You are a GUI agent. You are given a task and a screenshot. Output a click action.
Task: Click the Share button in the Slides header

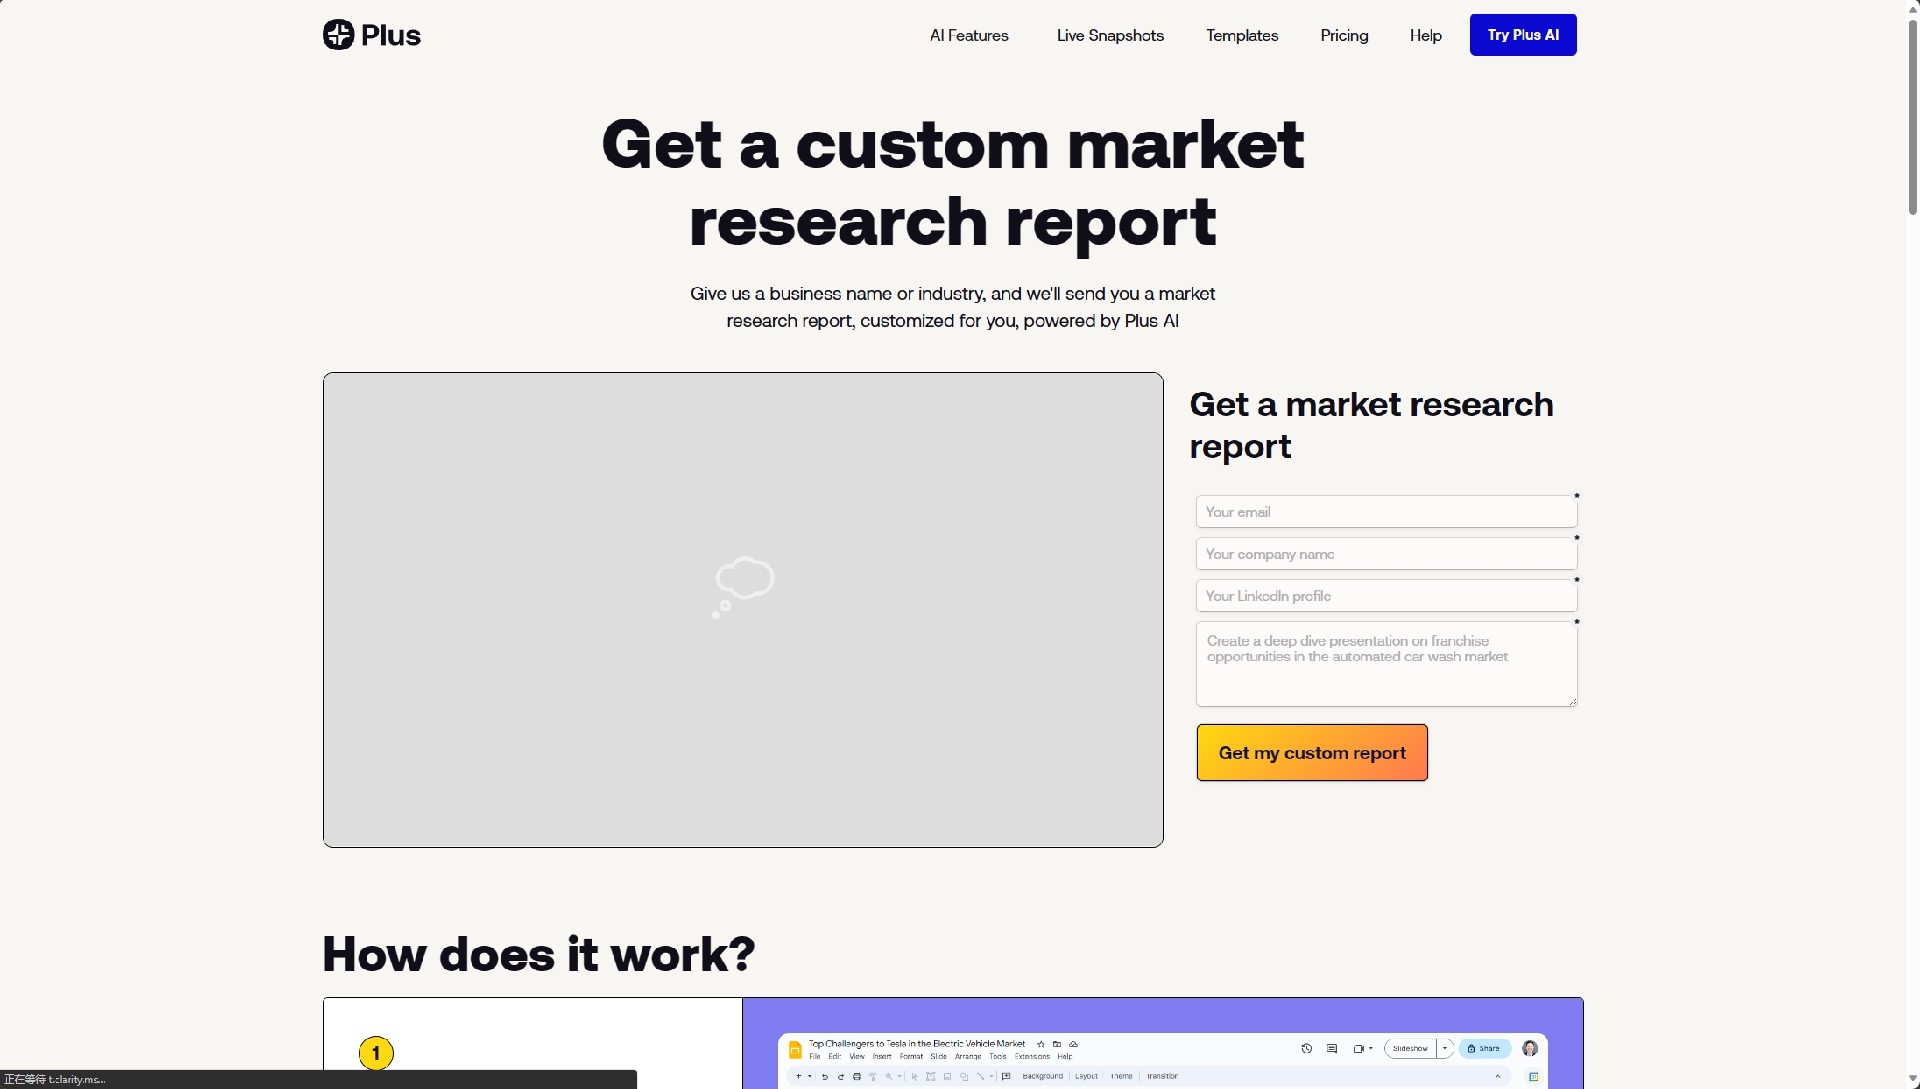[1484, 1049]
